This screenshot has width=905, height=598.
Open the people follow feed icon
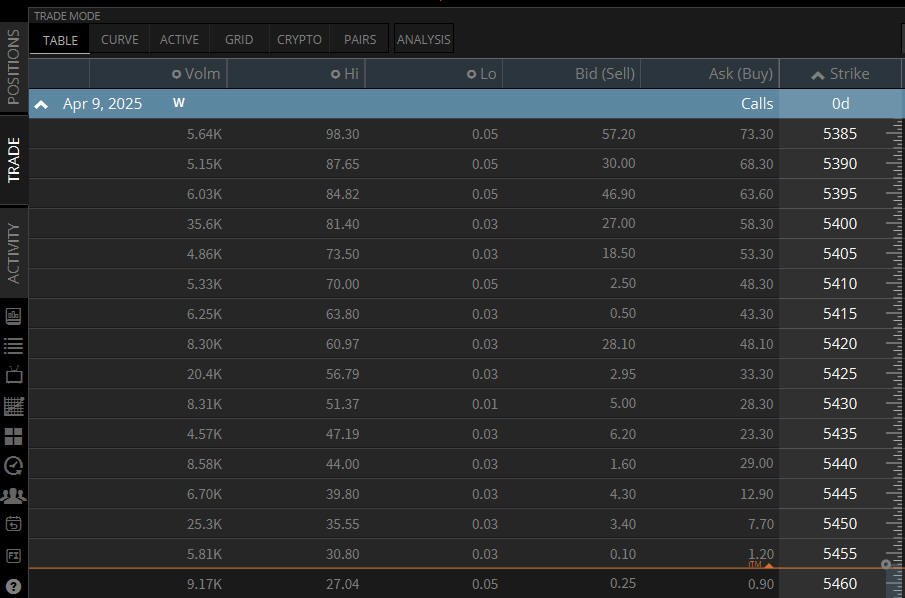tap(13, 495)
